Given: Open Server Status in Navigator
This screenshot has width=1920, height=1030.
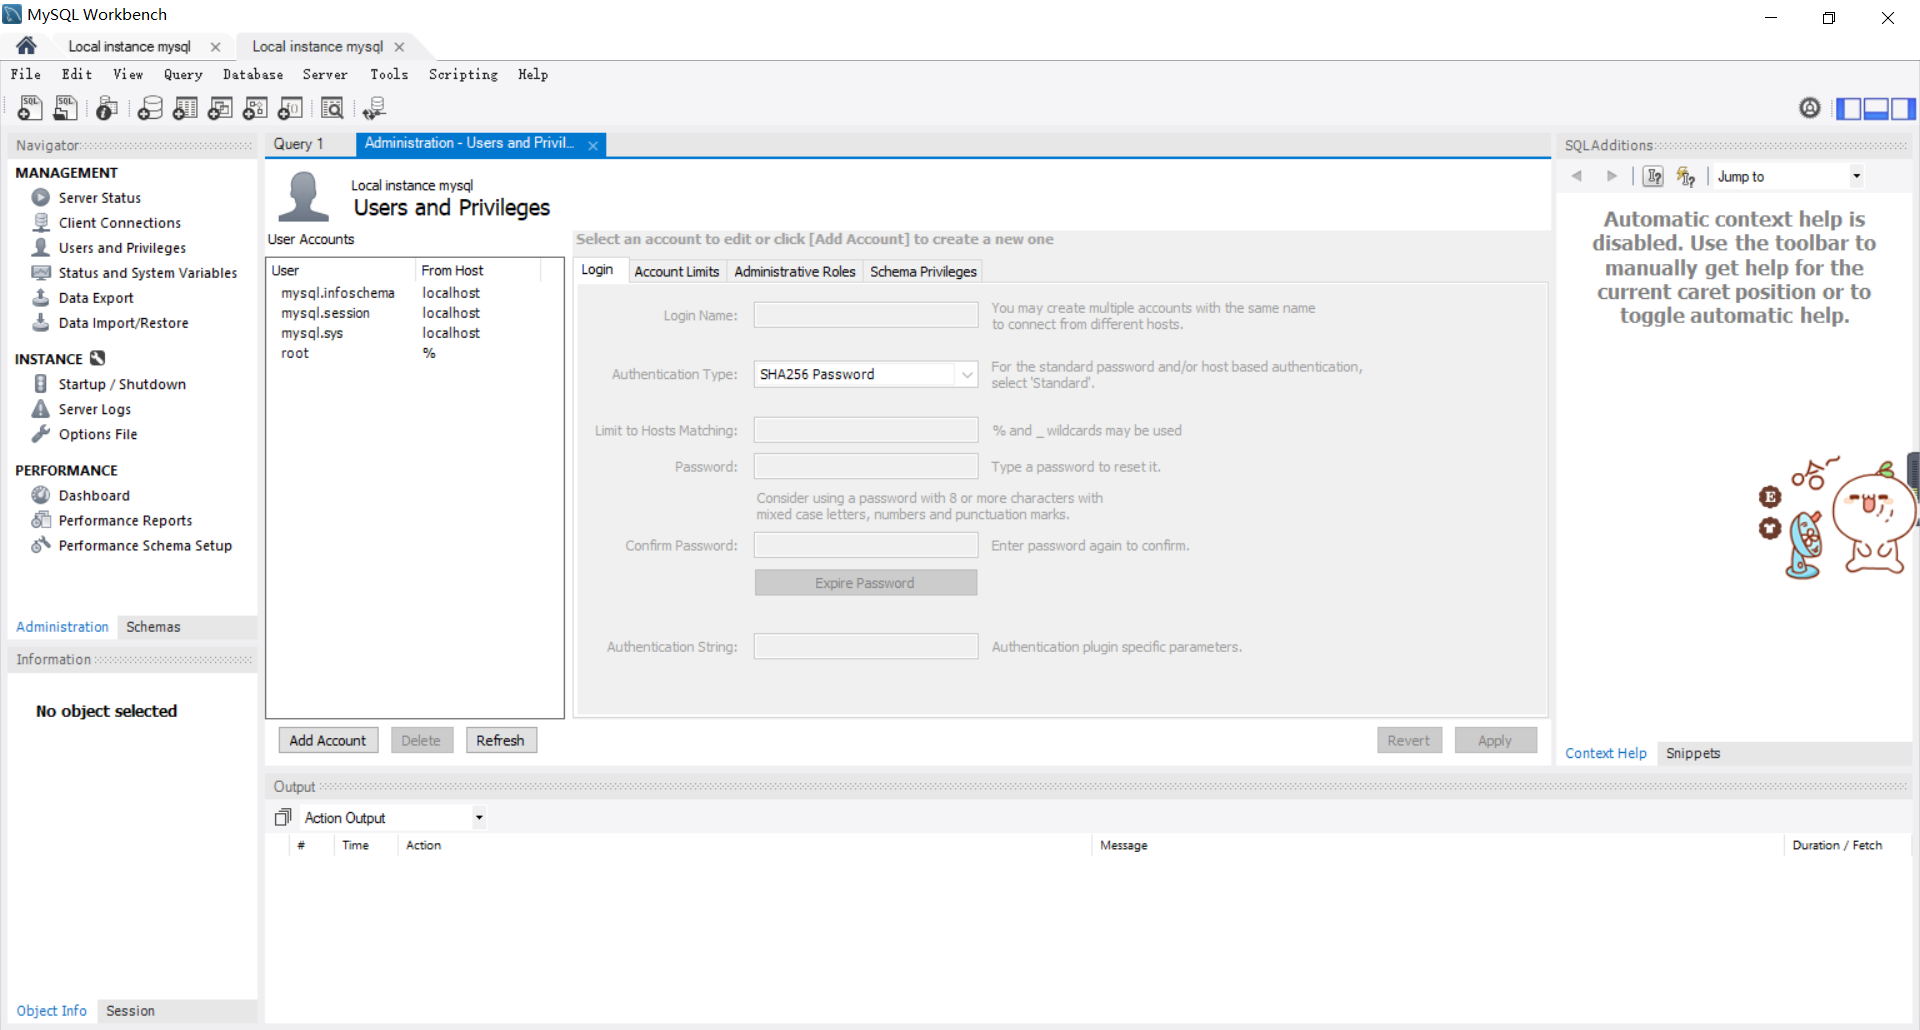Looking at the screenshot, I should pyautogui.click(x=99, y=198).
